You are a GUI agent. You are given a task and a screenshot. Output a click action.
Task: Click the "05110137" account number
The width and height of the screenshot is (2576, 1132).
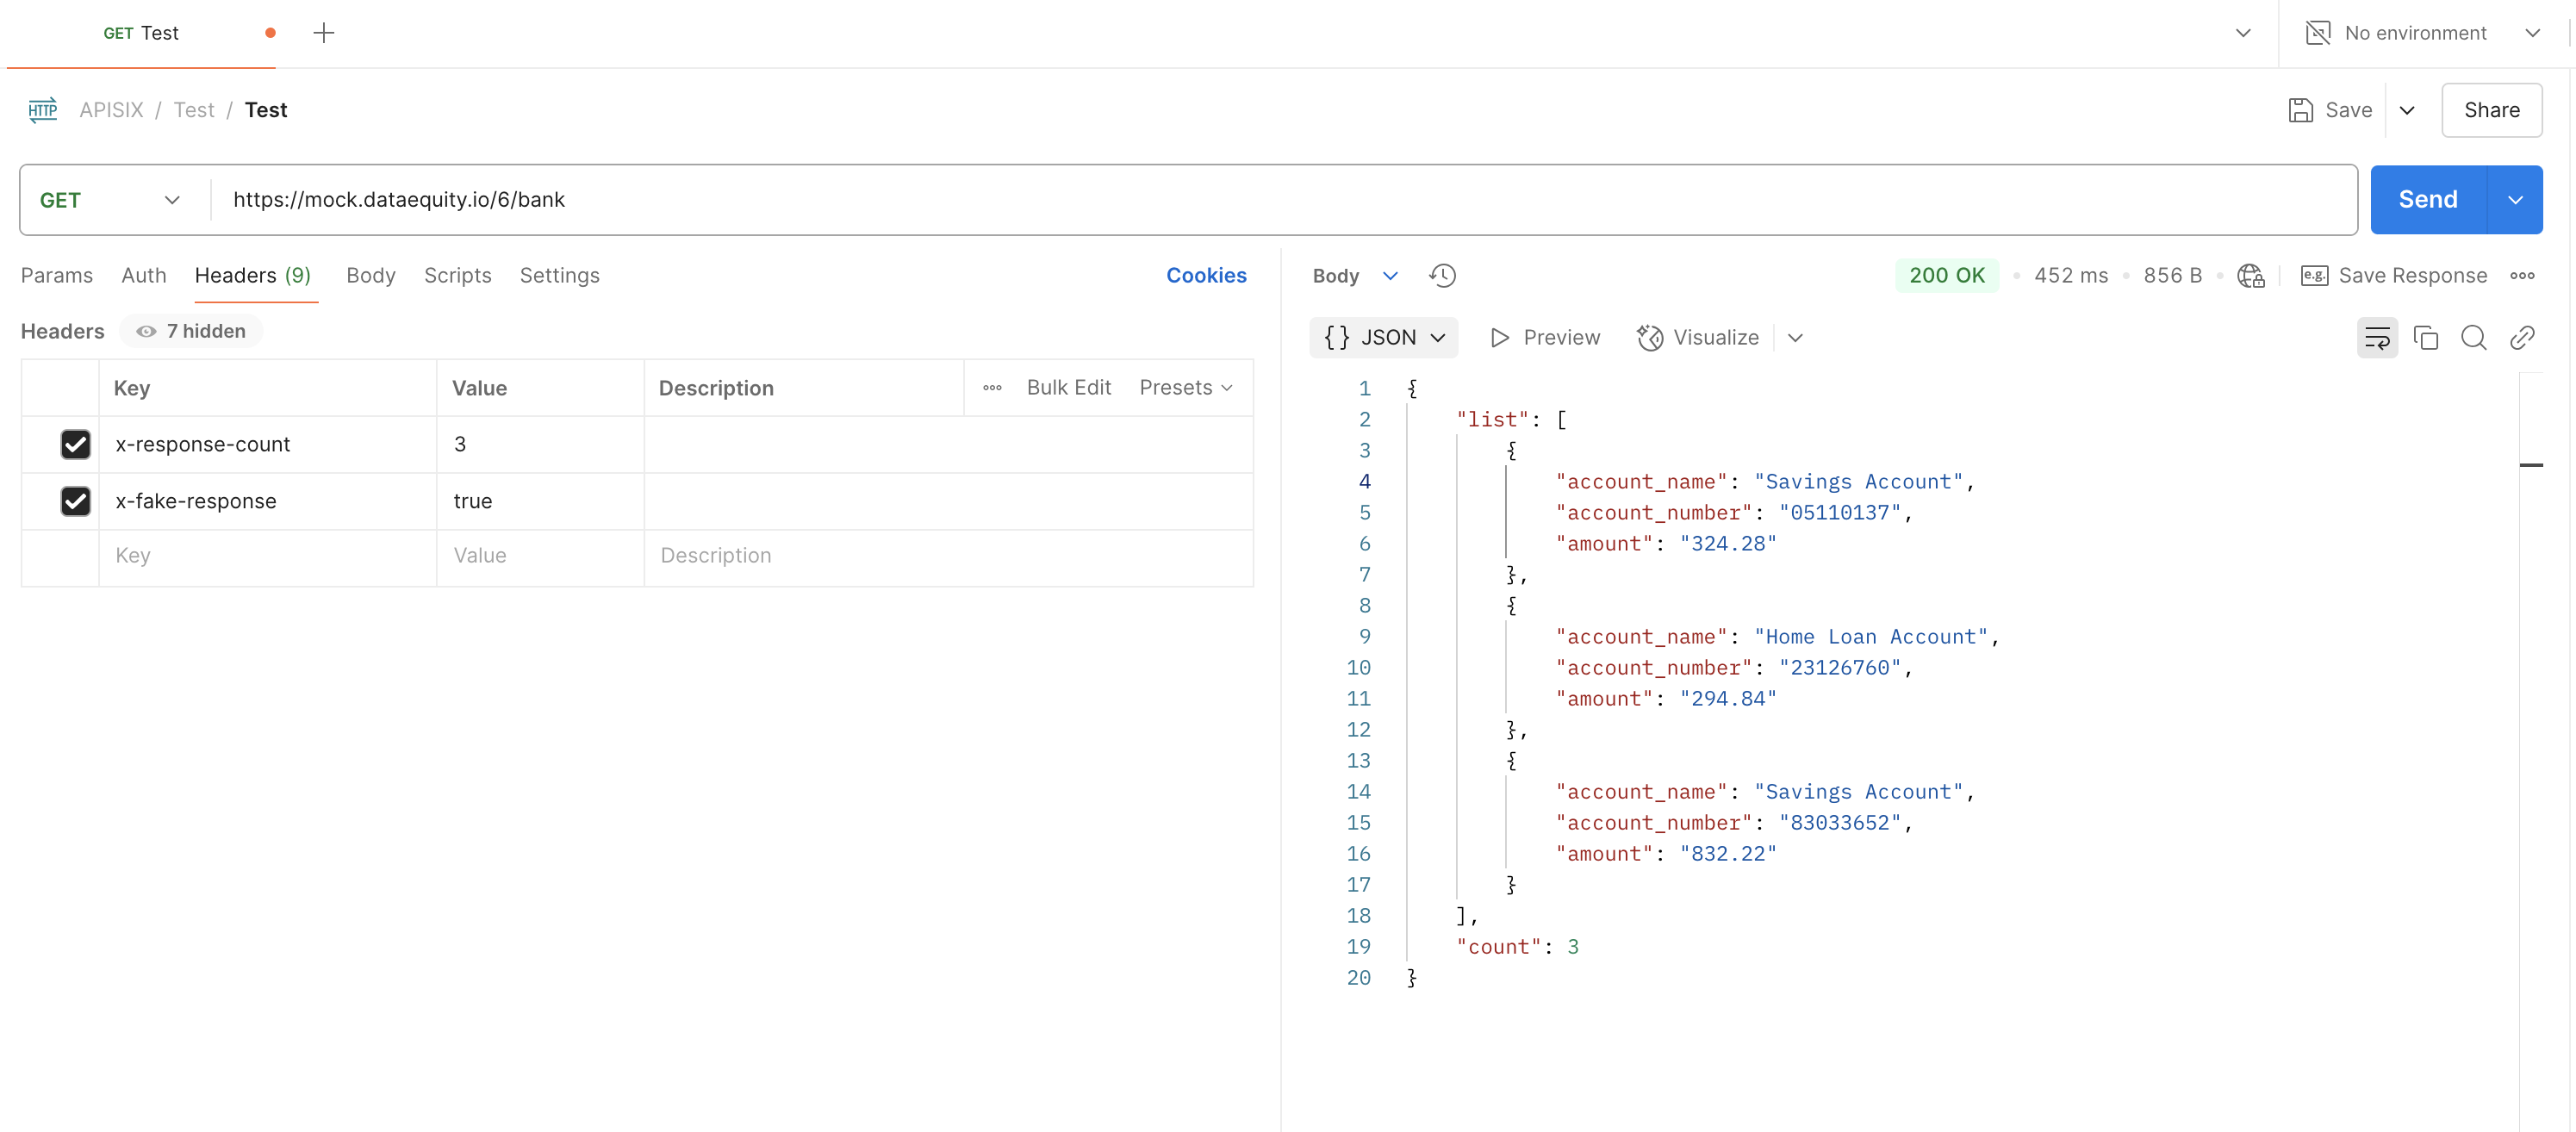1839,513
